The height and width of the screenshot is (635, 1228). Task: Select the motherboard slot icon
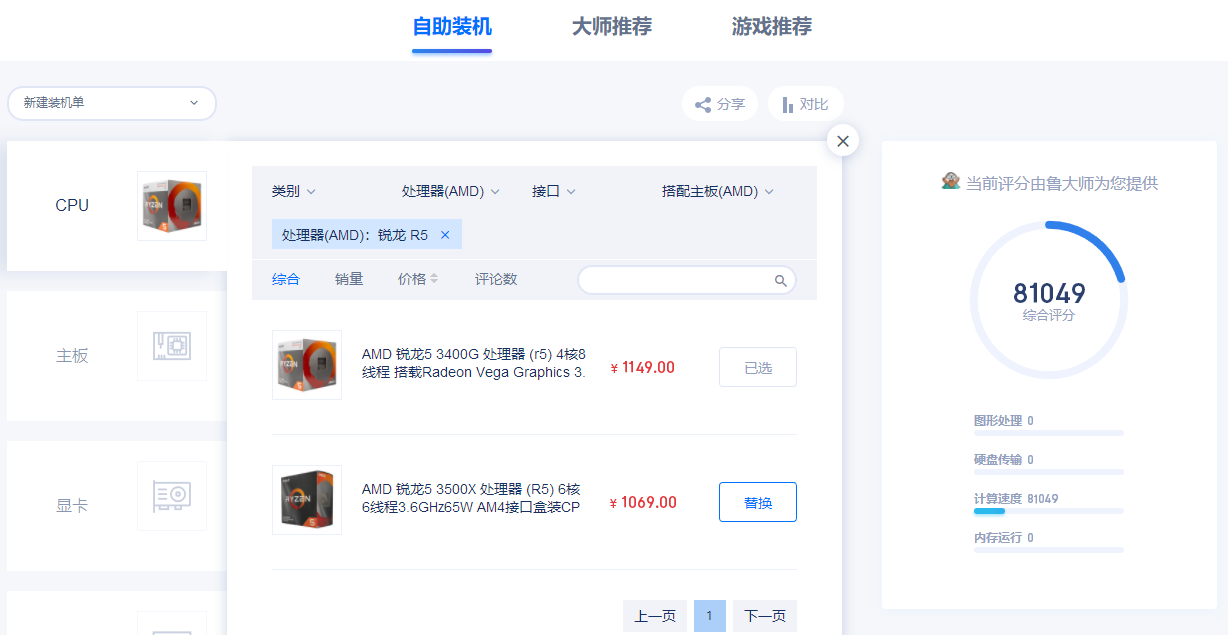(x=172, y=346)
